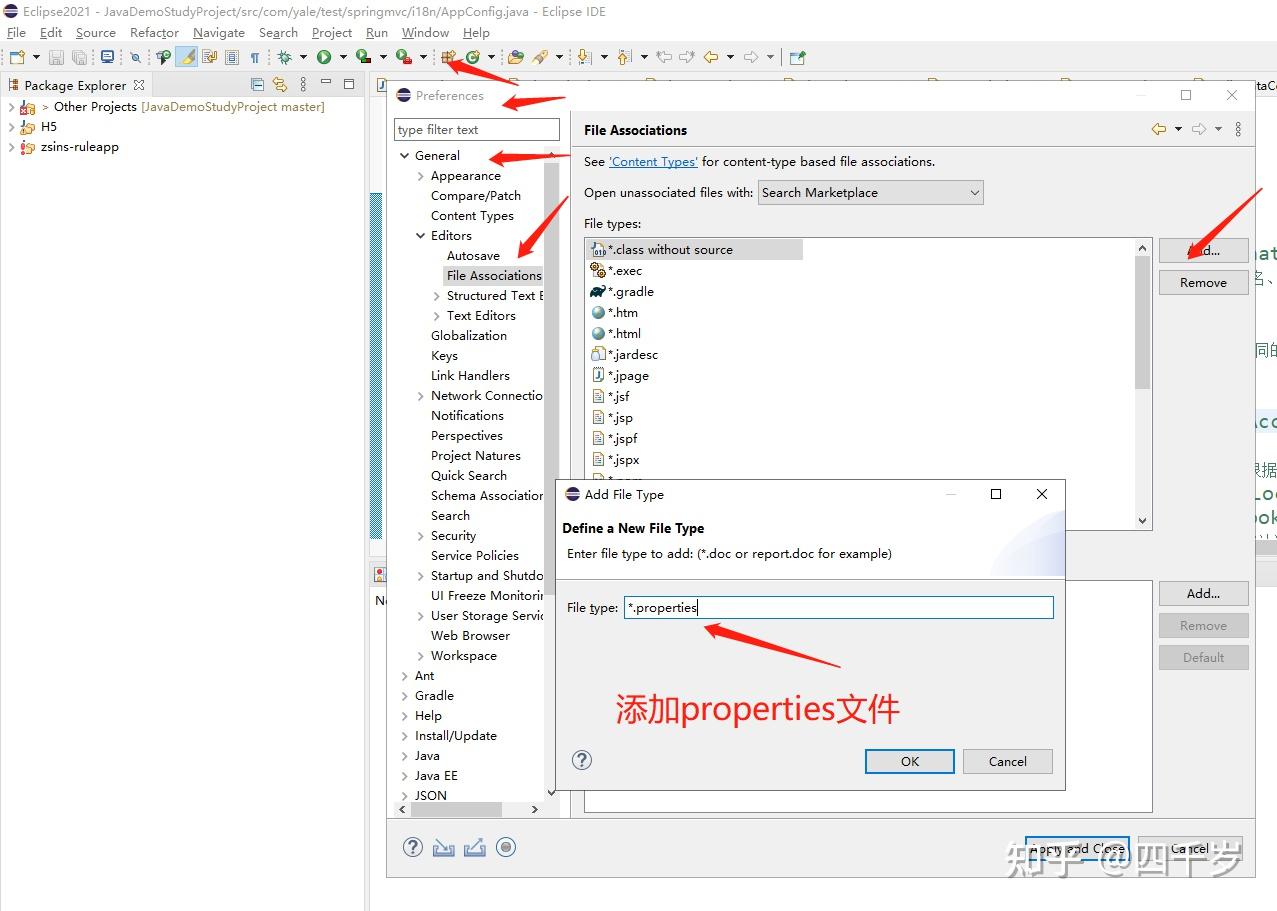Viewport: 1277px width, 911px height.
Task: Expand the Security tree node
Action: [420, 536]
